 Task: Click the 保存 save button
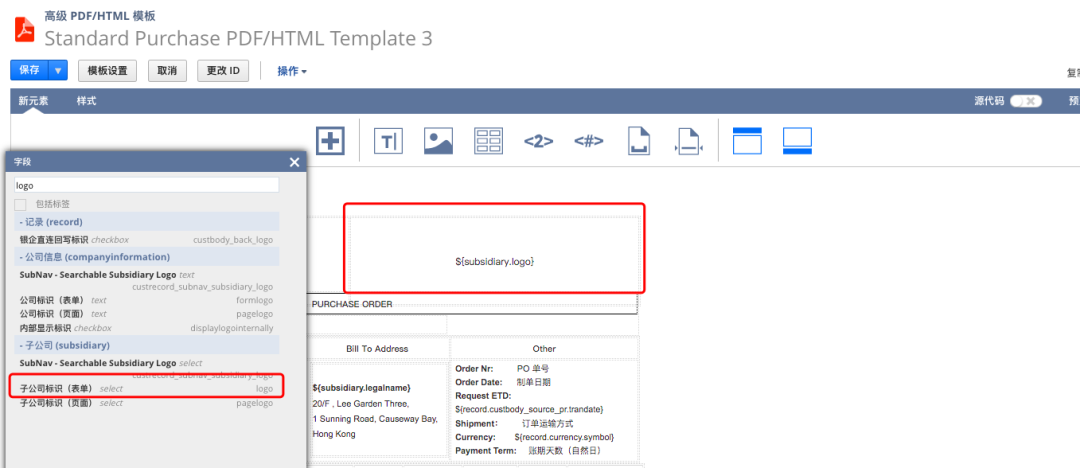(x=30, y=70)
